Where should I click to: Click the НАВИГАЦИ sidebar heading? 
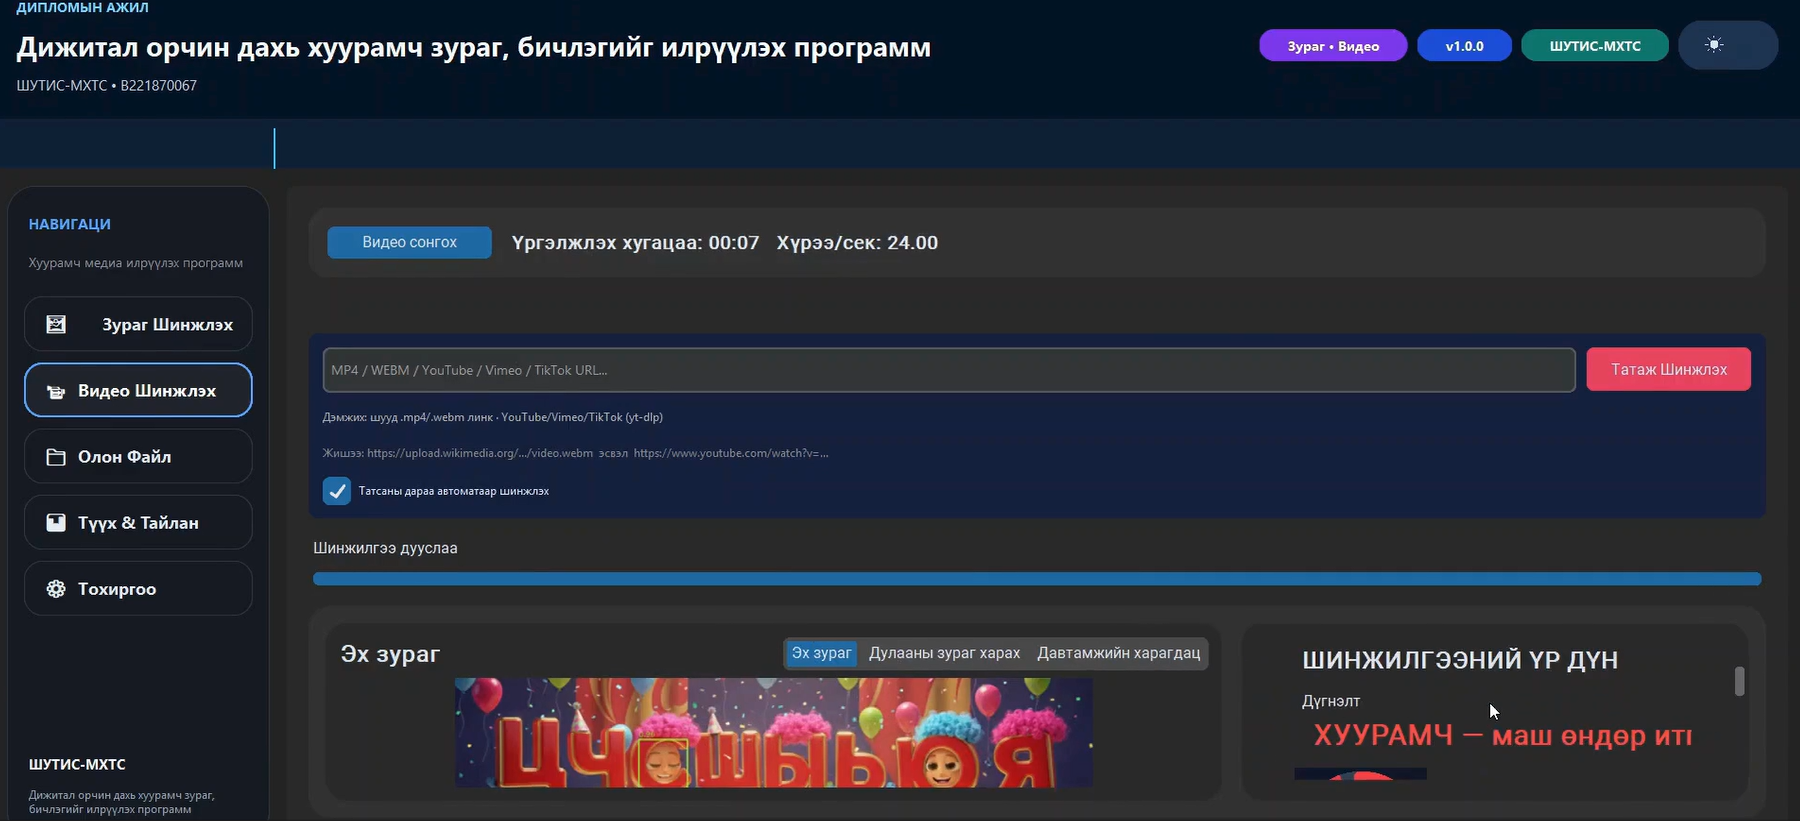[x=70, y=224]
